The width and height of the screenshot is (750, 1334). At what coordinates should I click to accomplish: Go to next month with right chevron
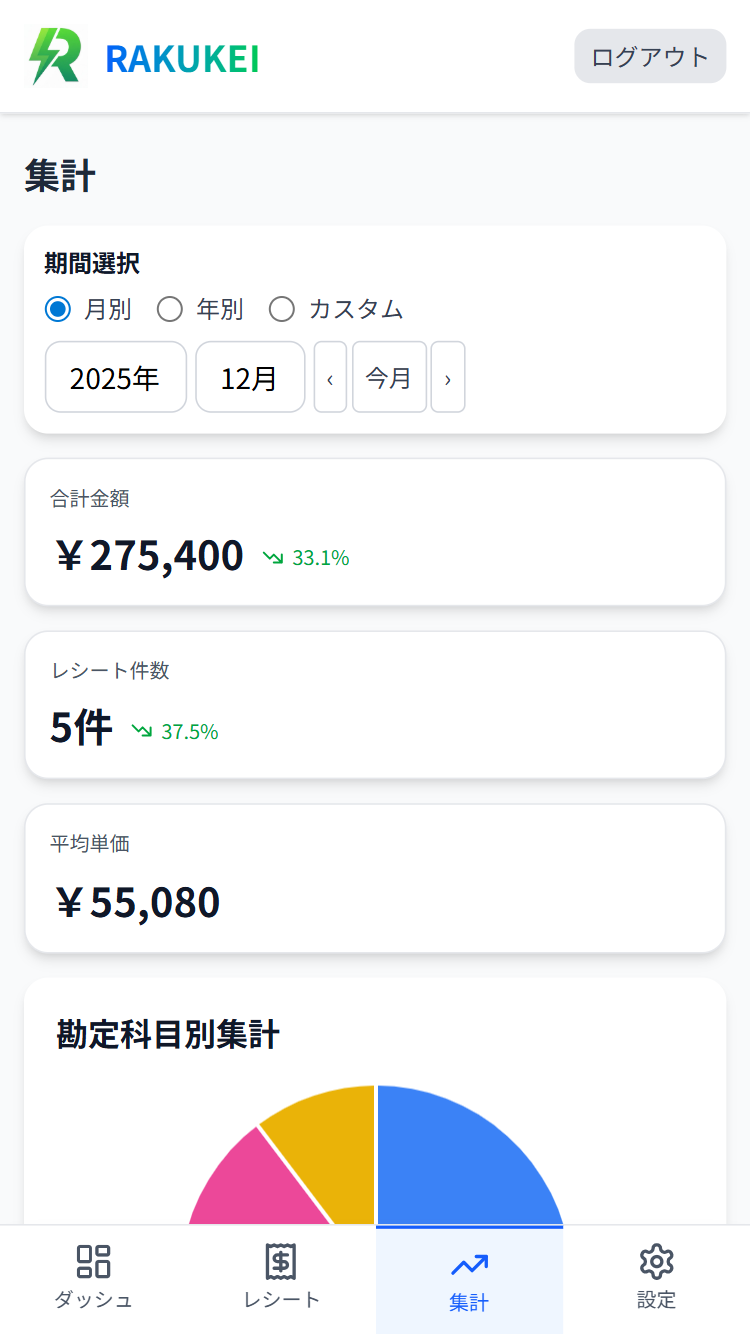[448, 379]
